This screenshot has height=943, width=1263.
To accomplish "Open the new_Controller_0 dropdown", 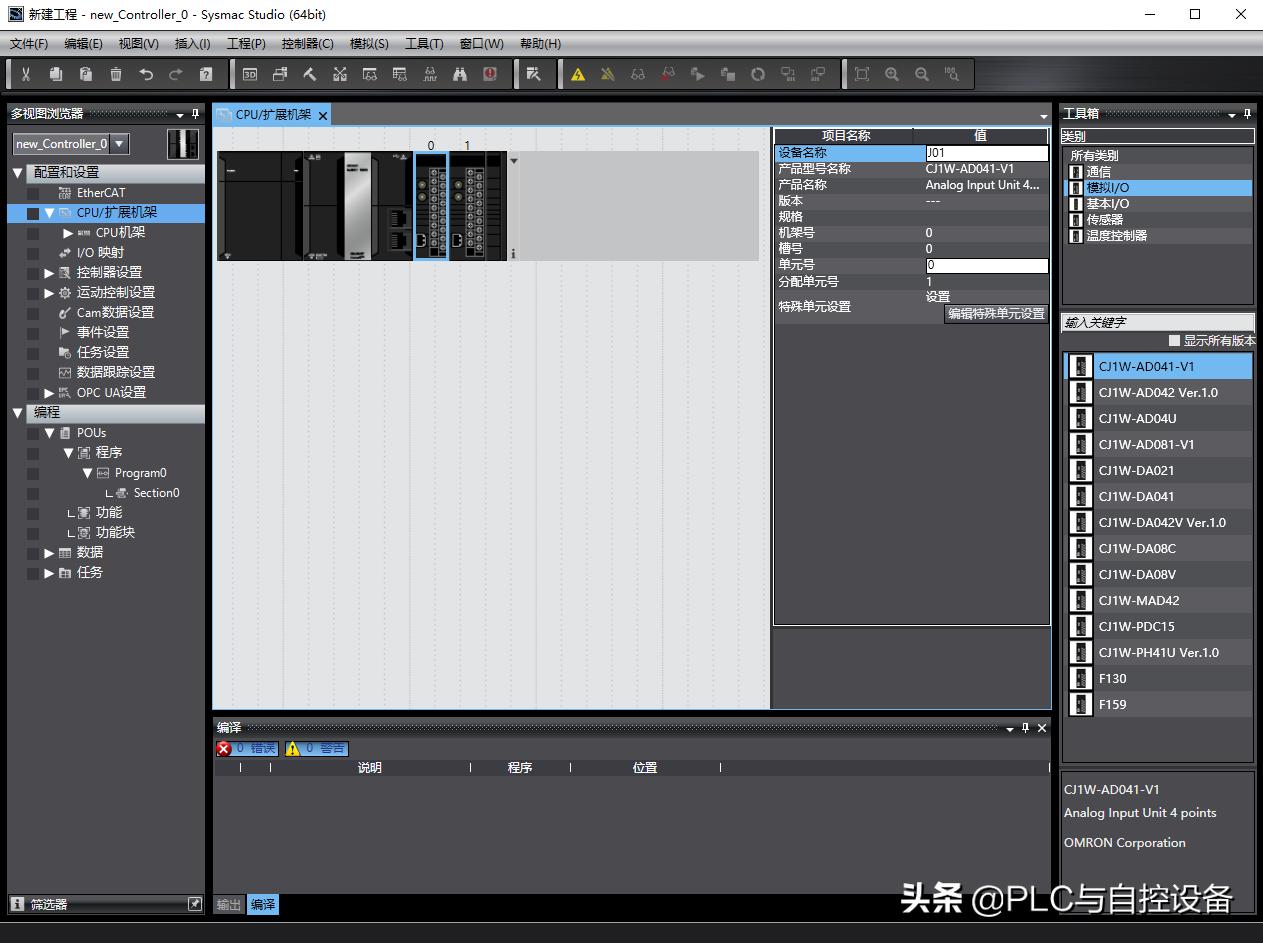I will (119, 144).
